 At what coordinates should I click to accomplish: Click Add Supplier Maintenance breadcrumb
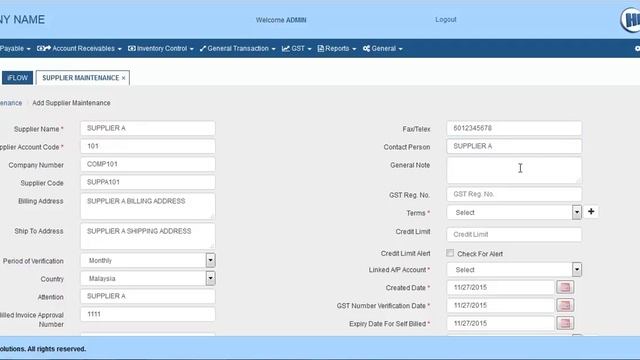(x=71, y=103)
